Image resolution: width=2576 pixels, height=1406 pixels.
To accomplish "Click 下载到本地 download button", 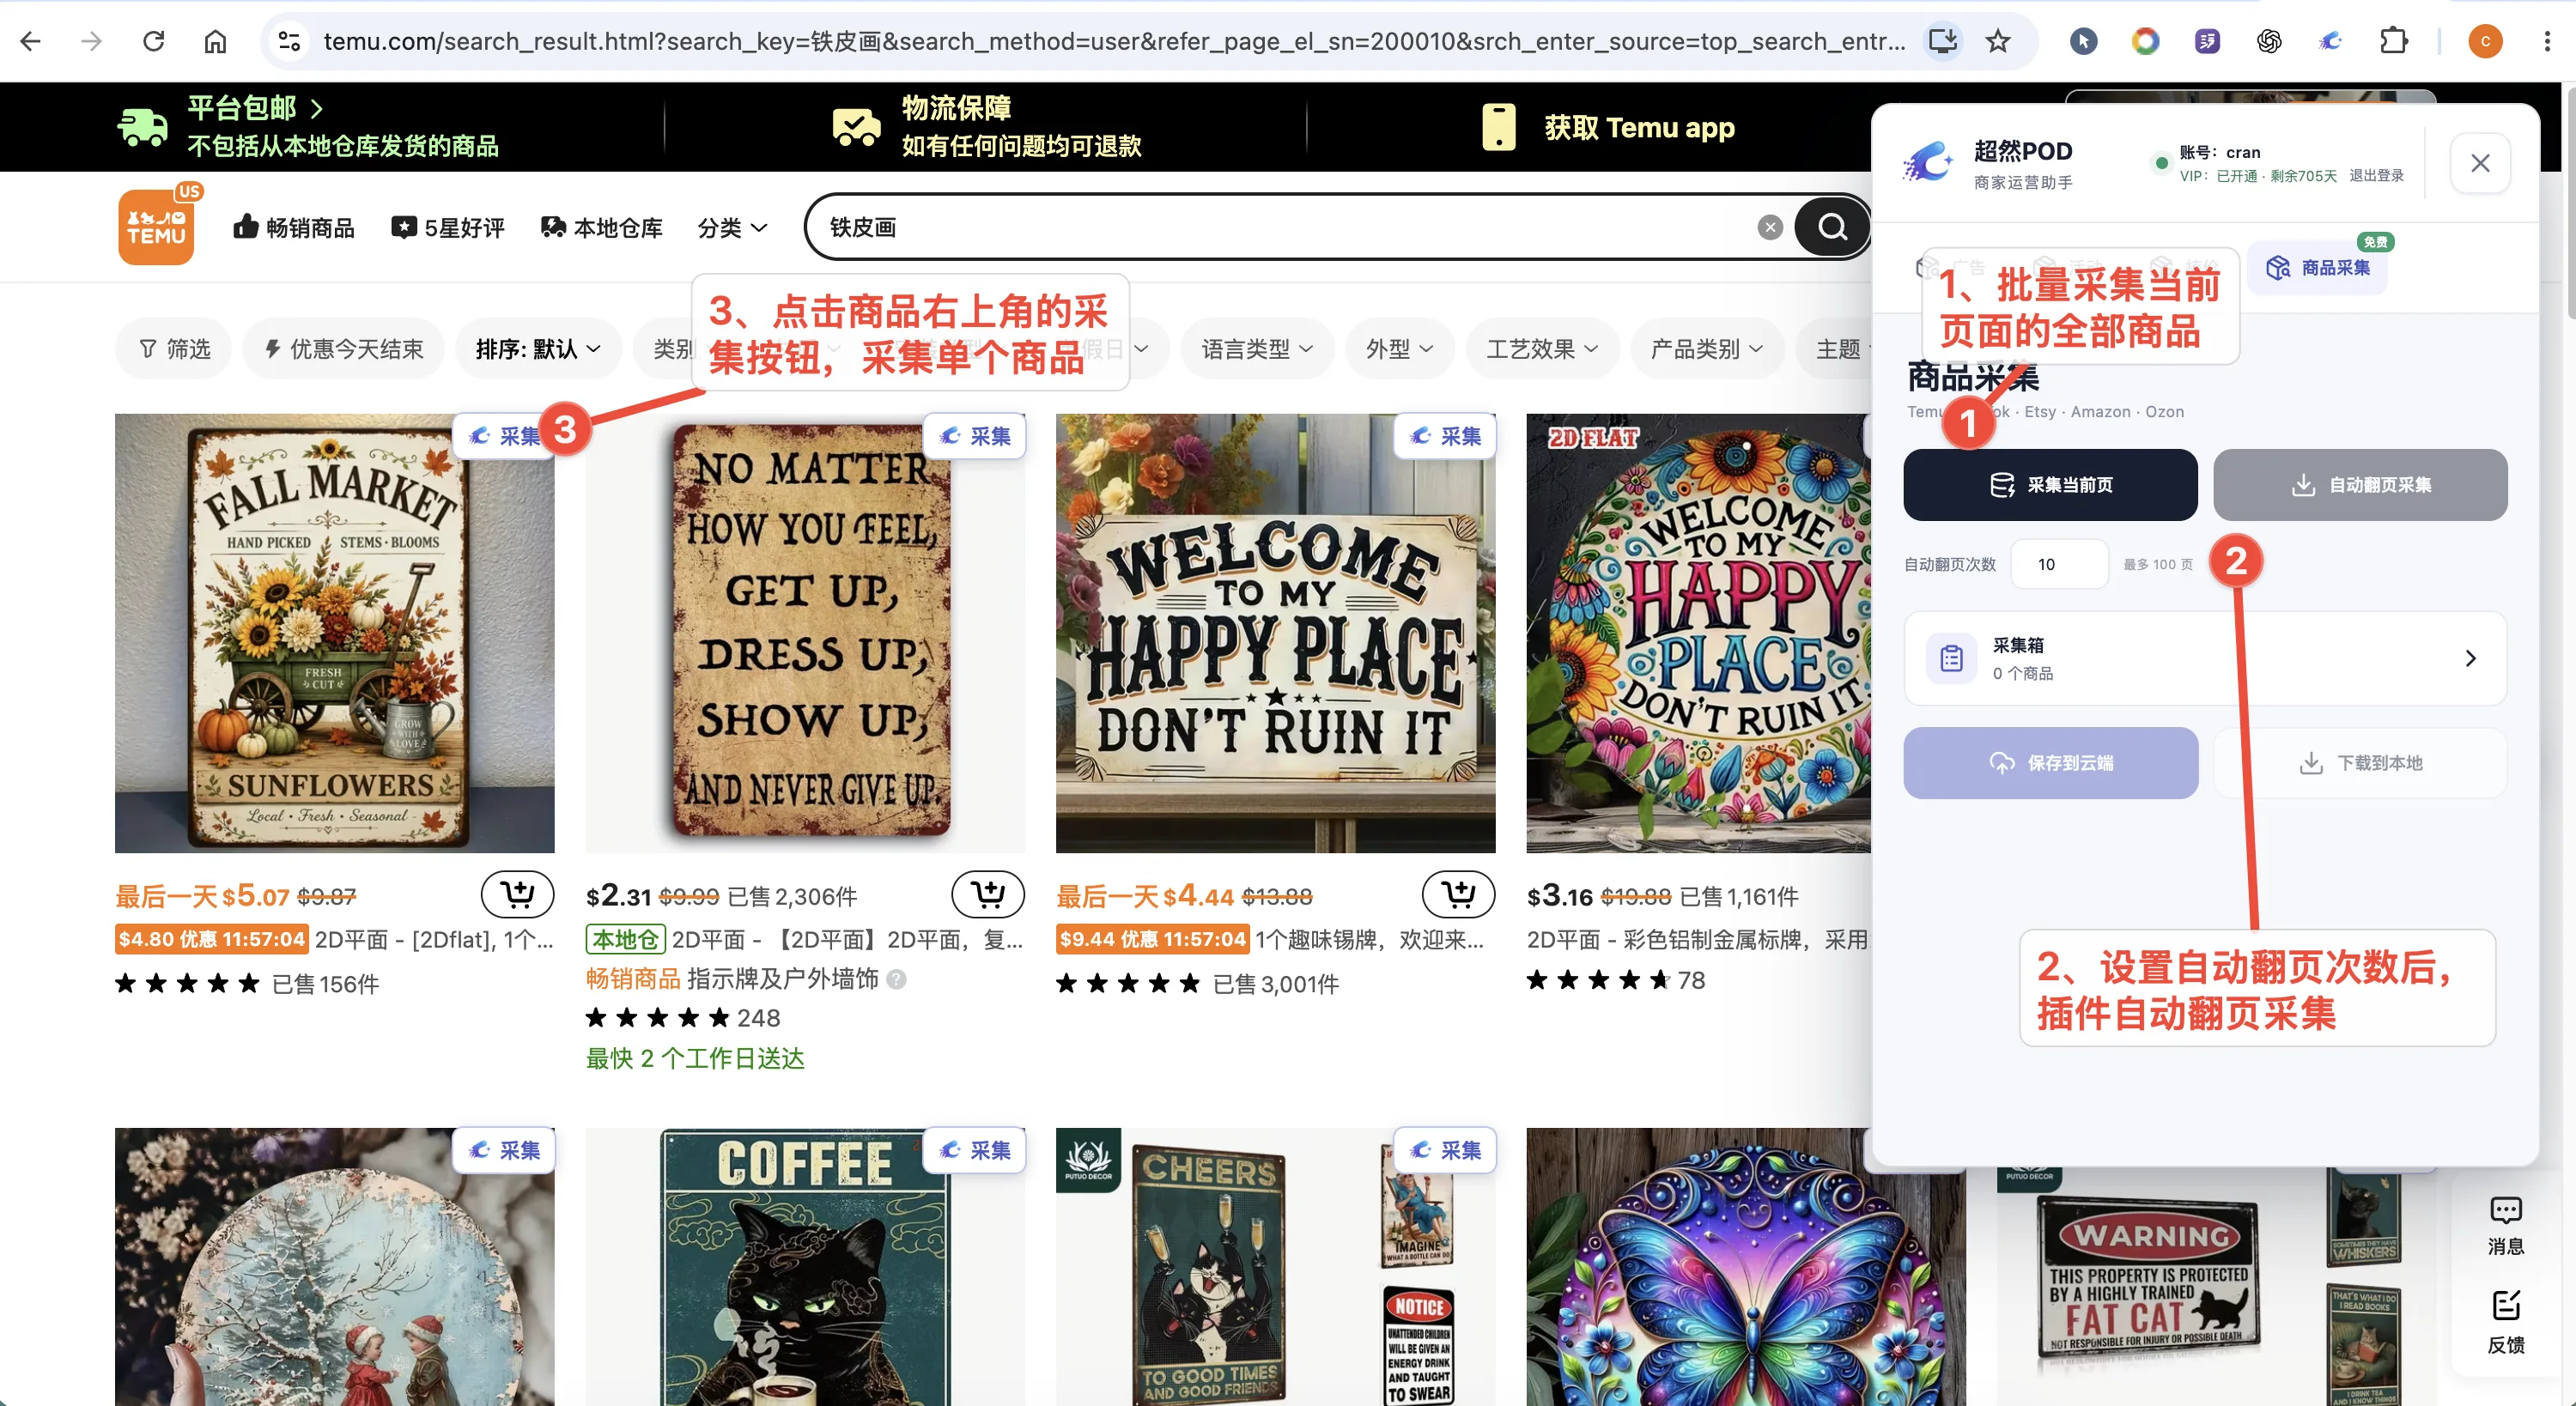I will click(2360, 763).
